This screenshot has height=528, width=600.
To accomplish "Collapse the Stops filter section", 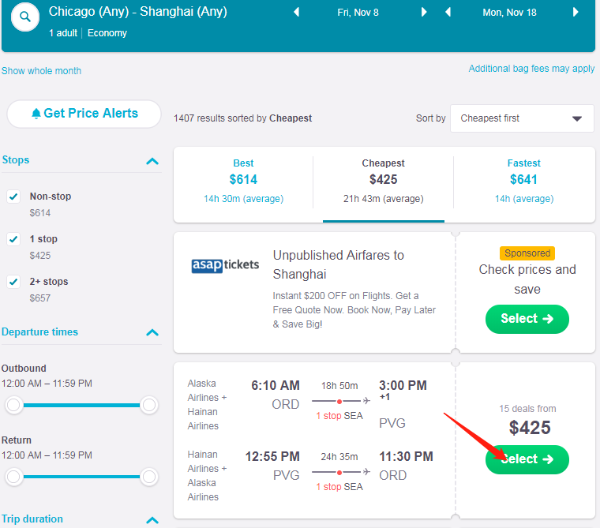I will click(152, 161).
